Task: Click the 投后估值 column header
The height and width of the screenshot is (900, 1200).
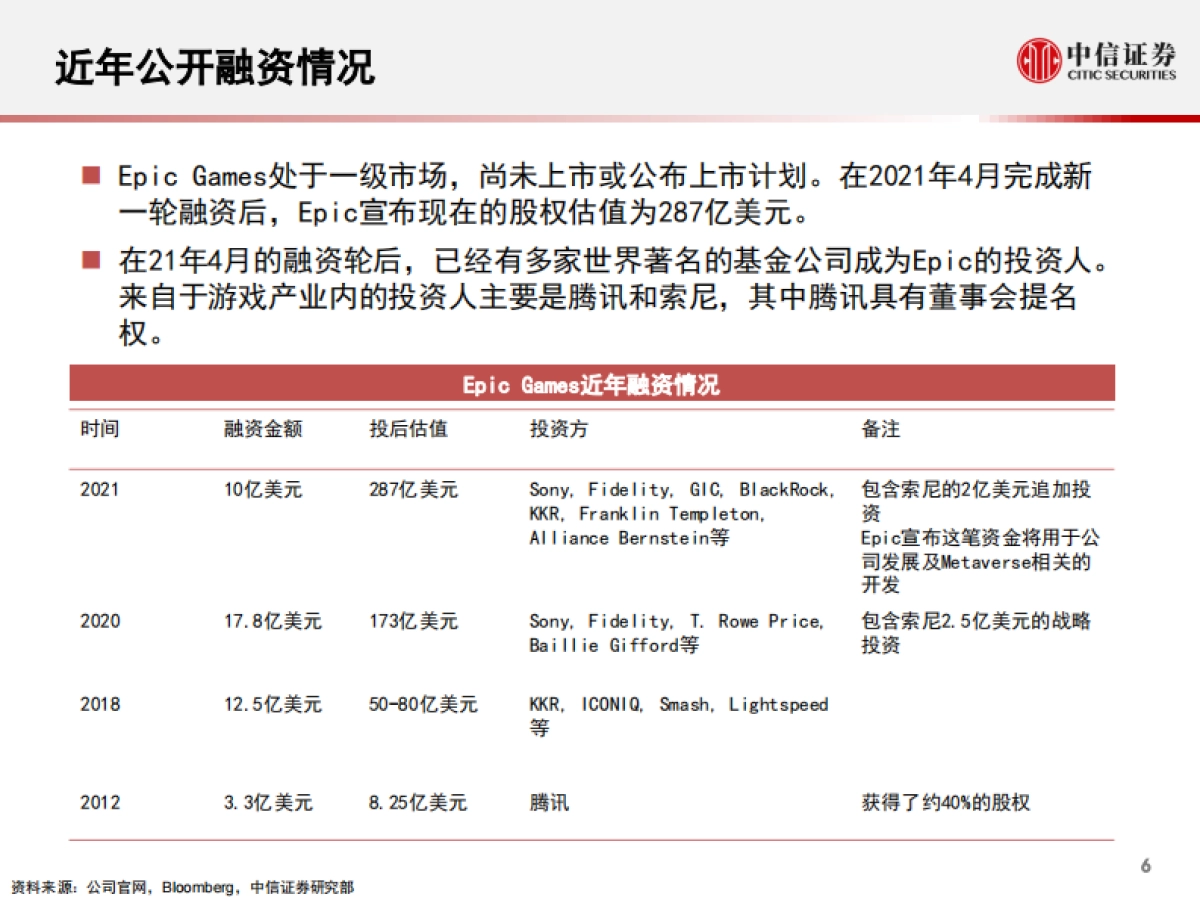Action: pyautogui.click(x=410, y=430)
